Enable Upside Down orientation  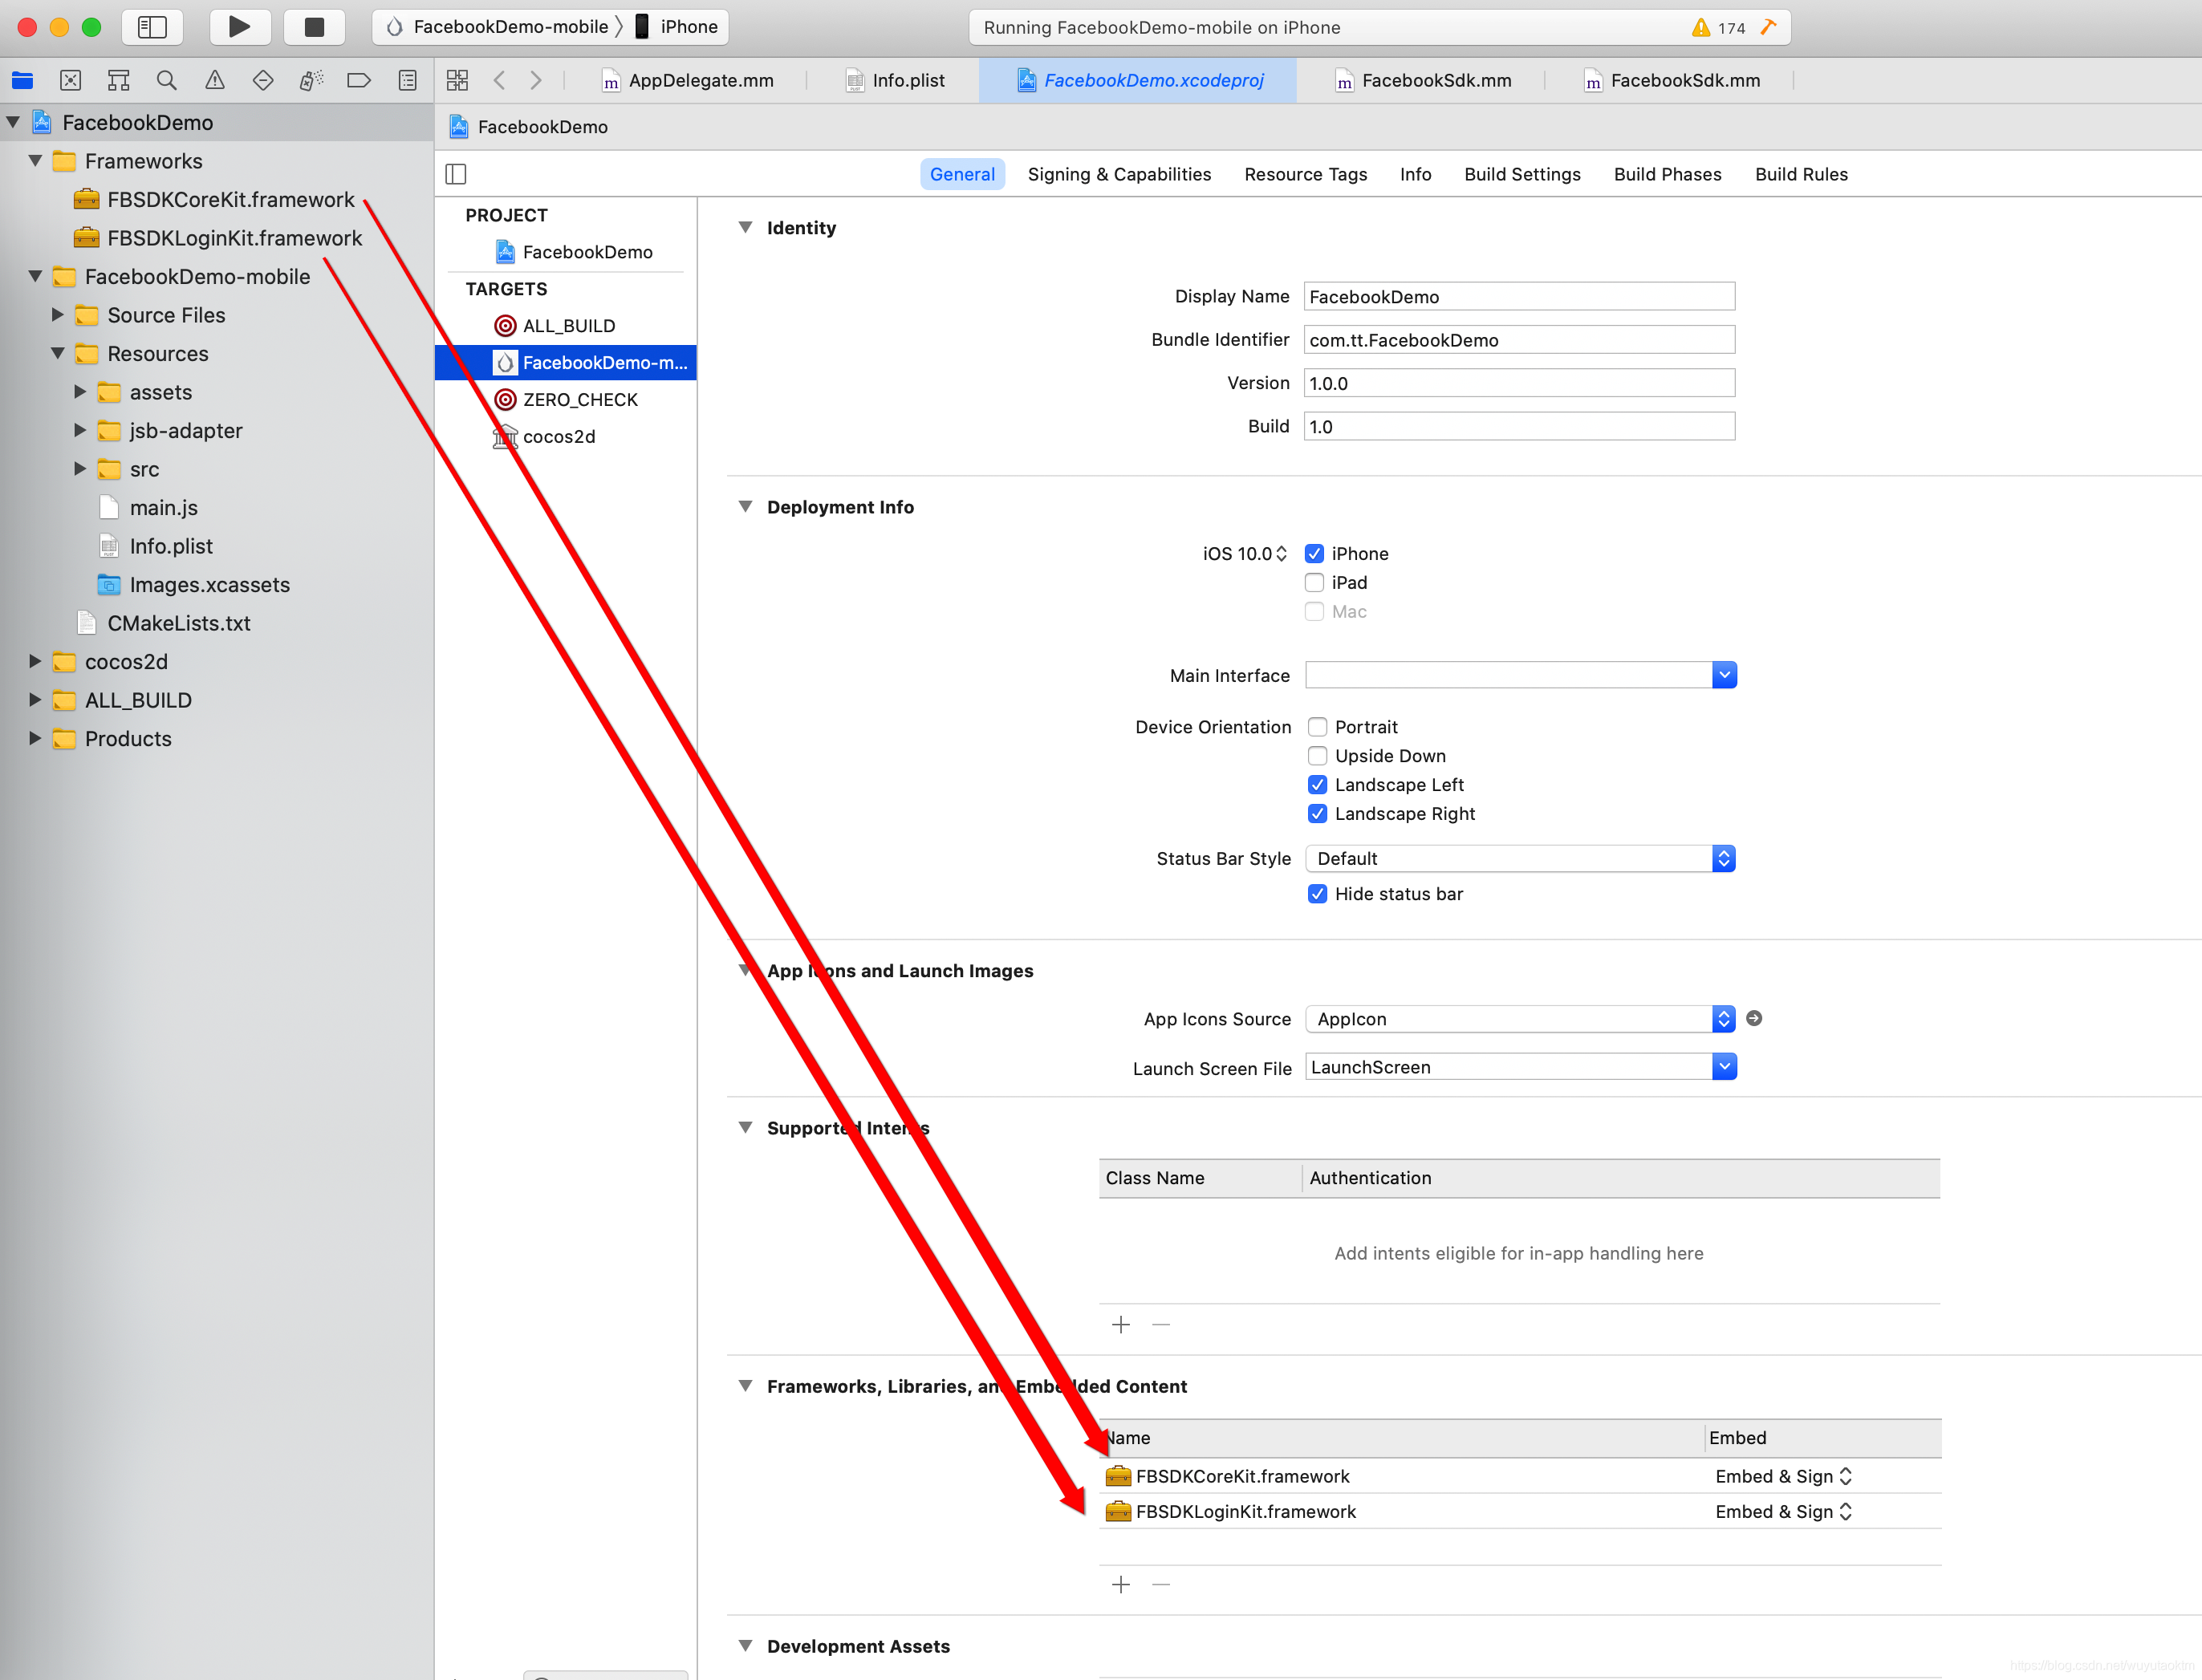click(x=1318, y=756)
